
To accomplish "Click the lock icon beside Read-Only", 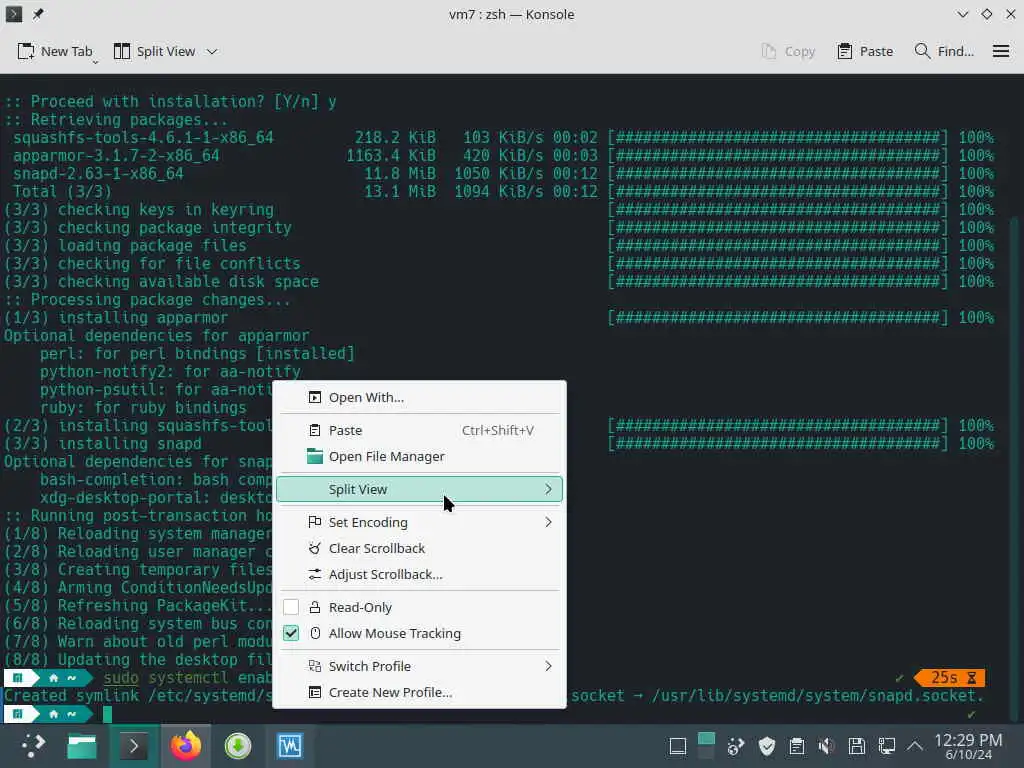I will coord(315,607).
